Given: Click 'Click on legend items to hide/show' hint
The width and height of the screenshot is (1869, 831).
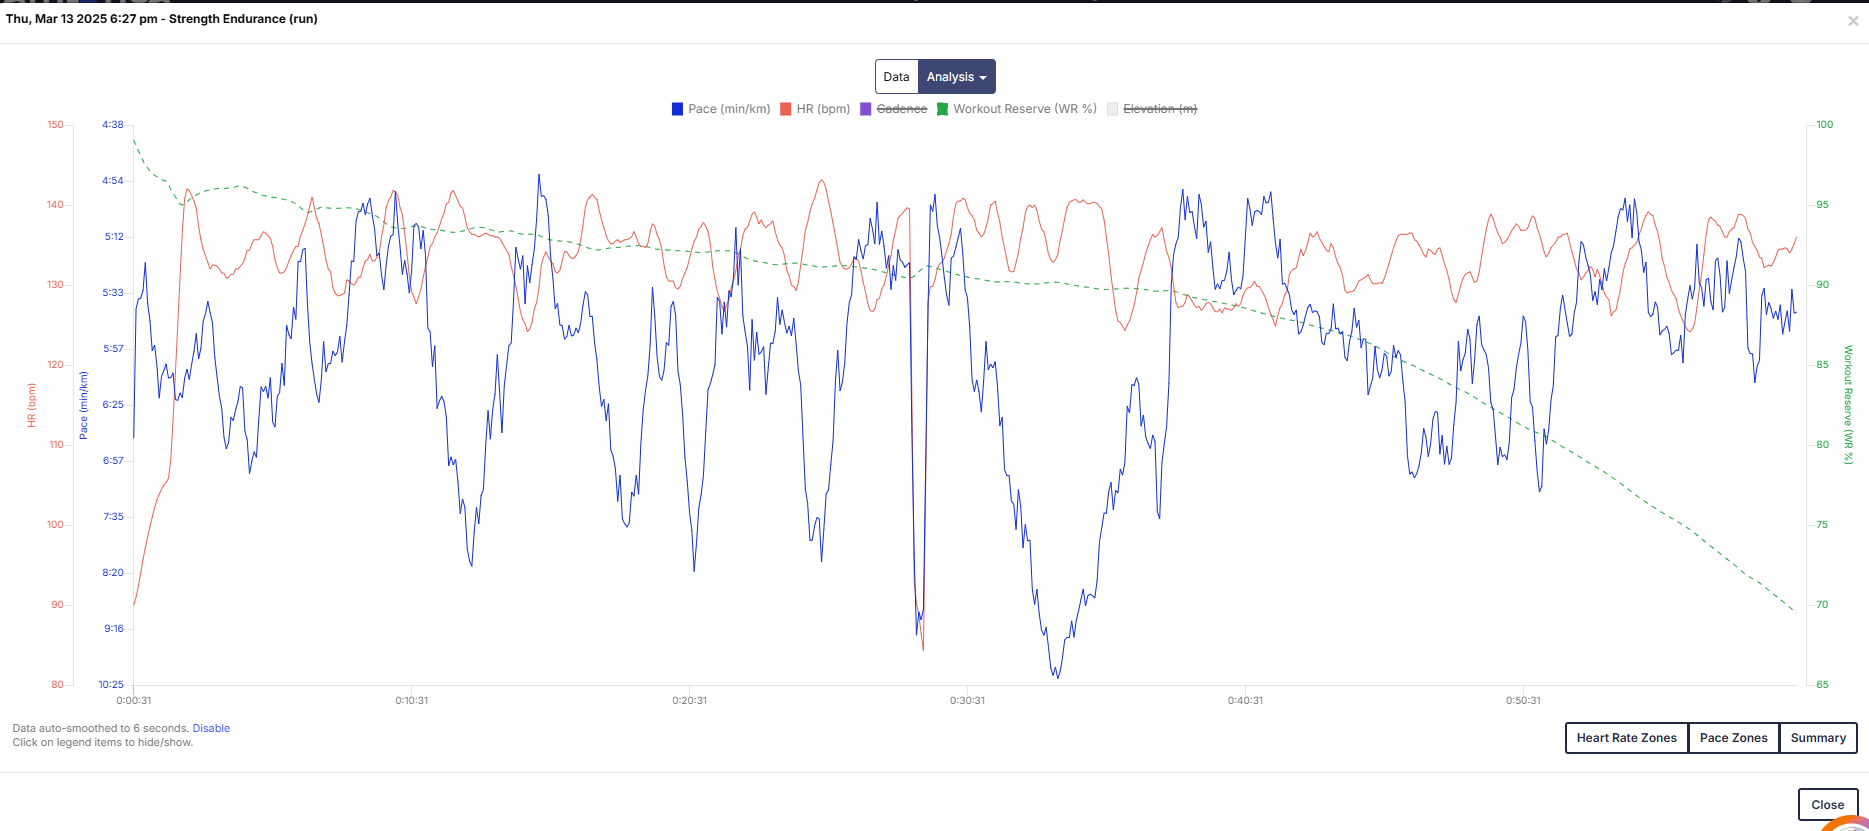Looking at the screenshot, I should [x=103, y=742].
